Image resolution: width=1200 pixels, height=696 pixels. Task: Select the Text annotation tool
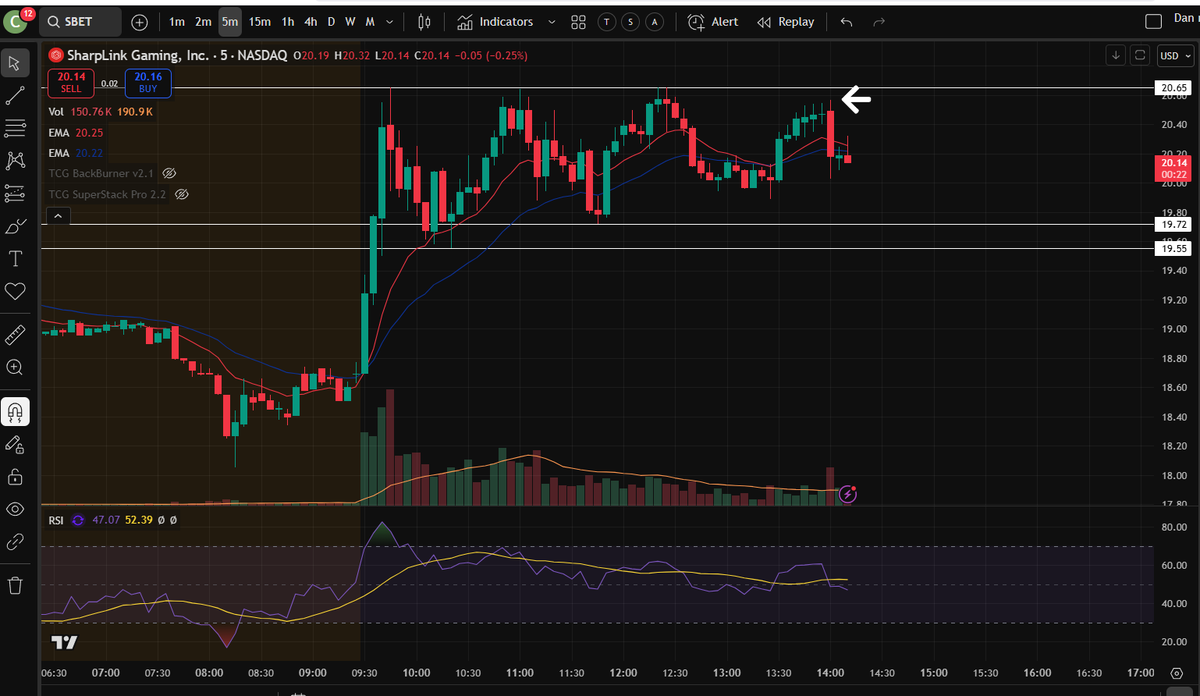click(15, 259)
